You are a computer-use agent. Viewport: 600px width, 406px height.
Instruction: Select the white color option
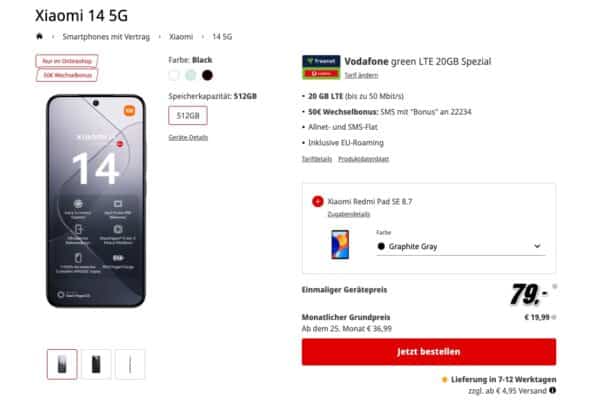point(174,75)
